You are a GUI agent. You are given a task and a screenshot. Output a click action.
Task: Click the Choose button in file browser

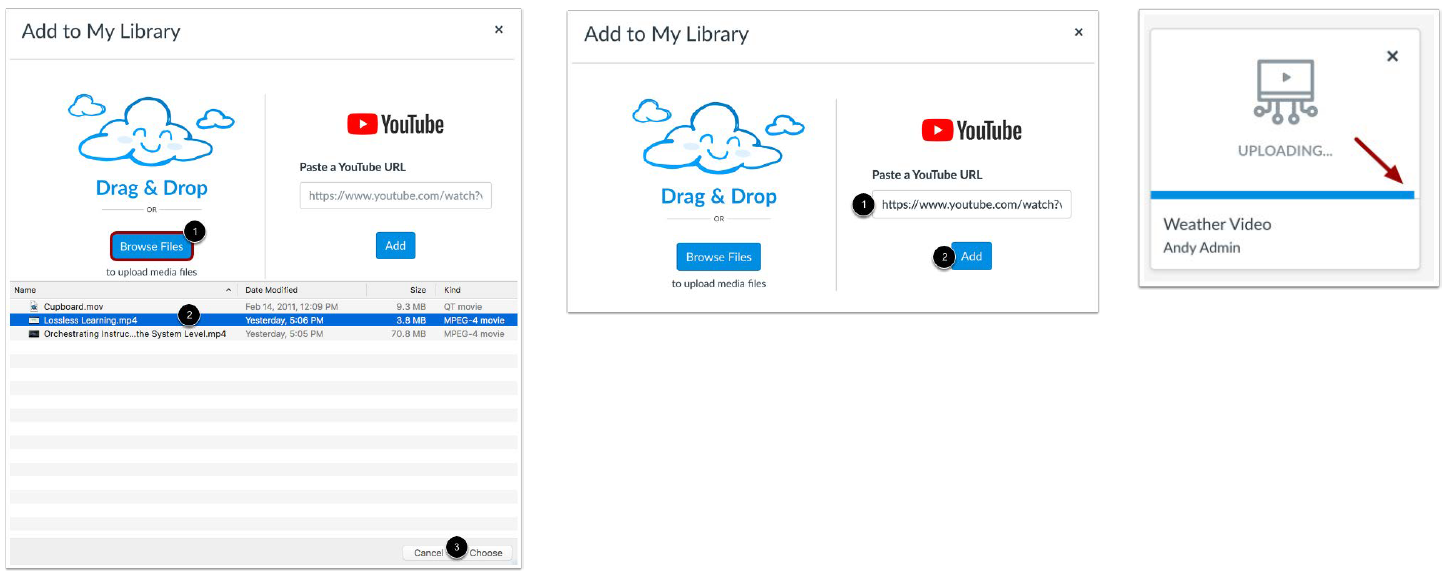tap(487, 553)
